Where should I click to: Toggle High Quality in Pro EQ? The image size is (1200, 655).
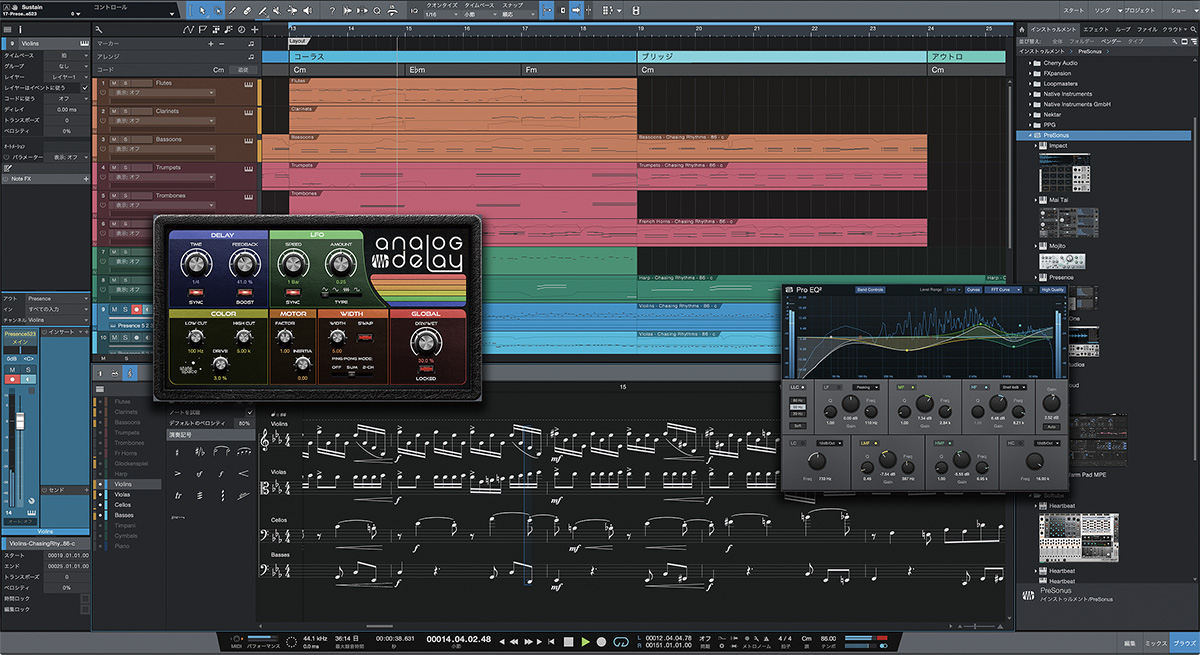[1053, 290]
